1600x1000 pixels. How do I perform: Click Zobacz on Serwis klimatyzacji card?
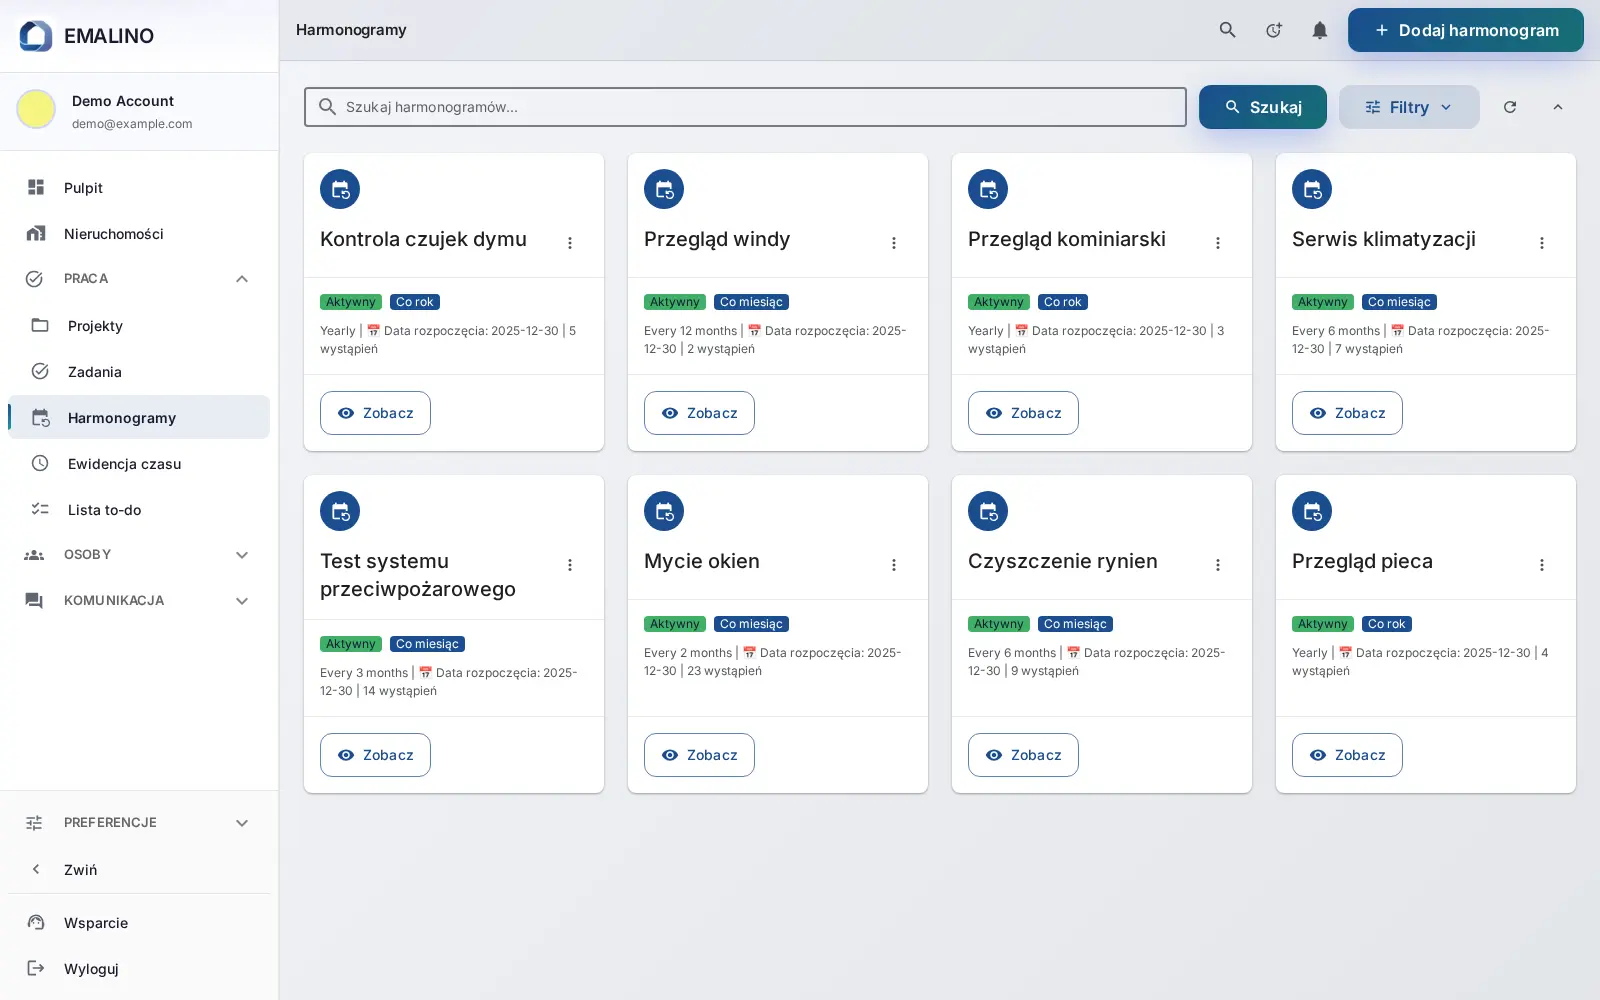[x=1347, y=413]
